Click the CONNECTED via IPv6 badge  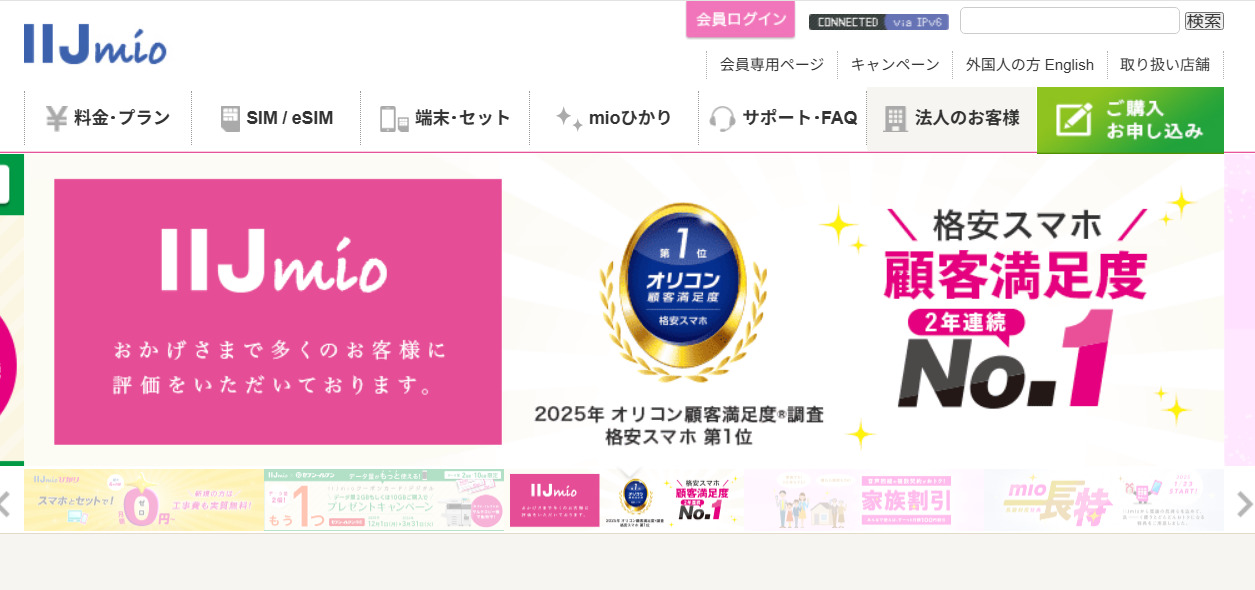point(878,22)
